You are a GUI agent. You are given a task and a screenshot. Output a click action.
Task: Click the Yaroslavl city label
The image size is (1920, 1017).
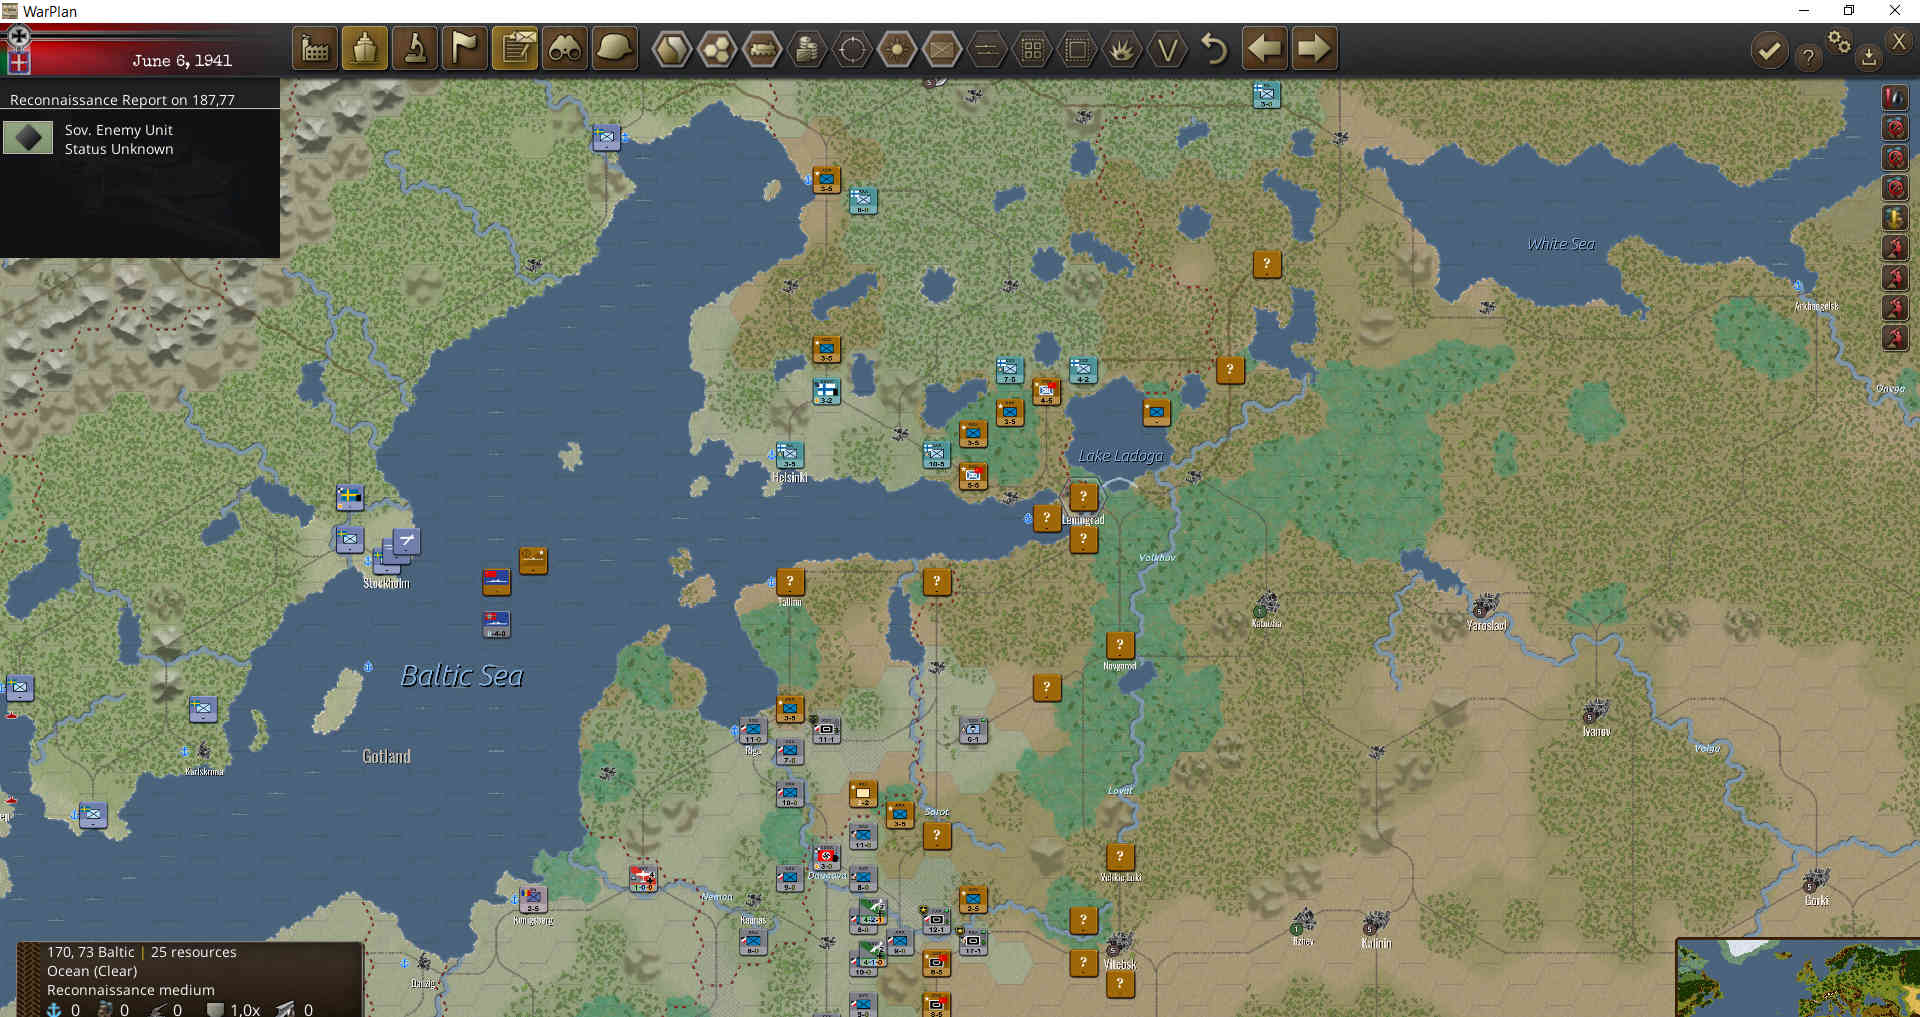pyautogui.click(x=1486, y=626)
